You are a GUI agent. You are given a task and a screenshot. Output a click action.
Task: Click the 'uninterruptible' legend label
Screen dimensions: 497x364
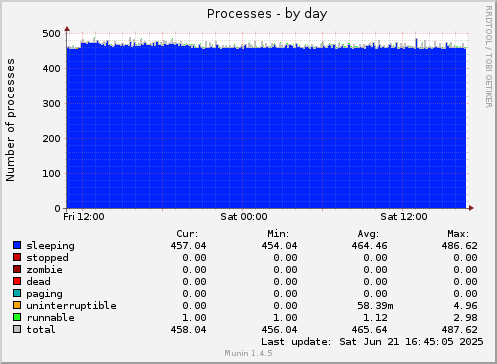click(x=71, y=306)
